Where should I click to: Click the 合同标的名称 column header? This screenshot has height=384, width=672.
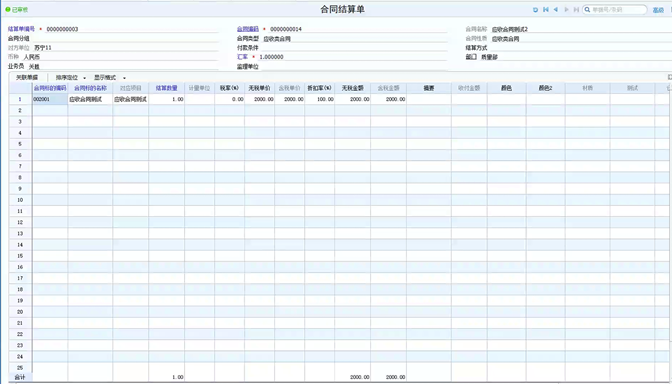pyautogui.click(x=90, y=88)
